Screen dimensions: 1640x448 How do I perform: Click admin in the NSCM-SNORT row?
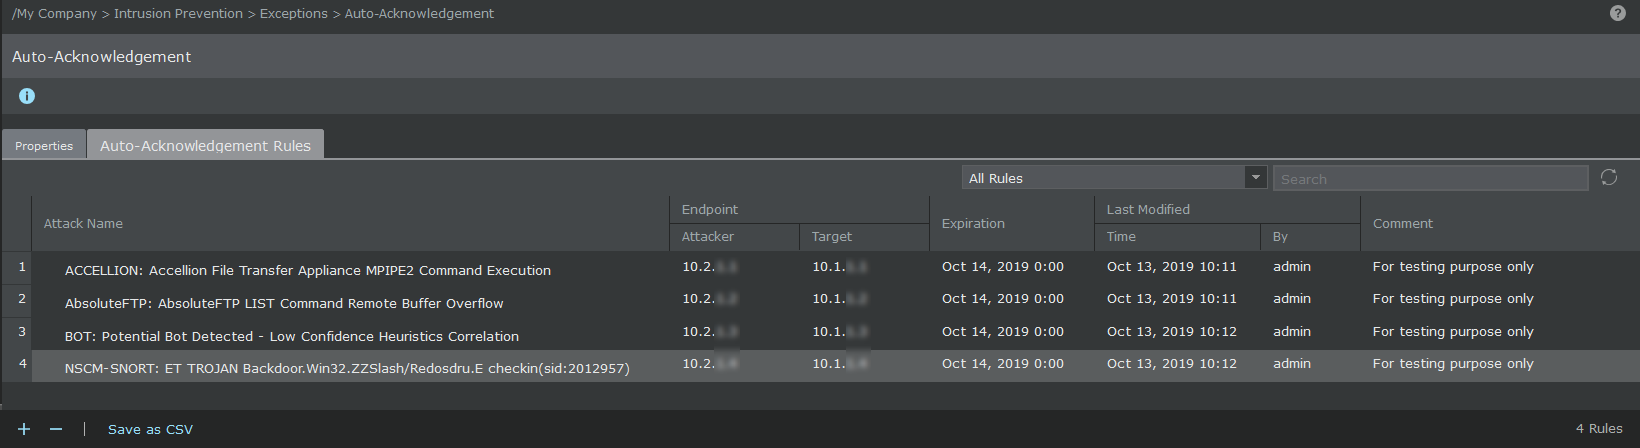click(1292, 363)
